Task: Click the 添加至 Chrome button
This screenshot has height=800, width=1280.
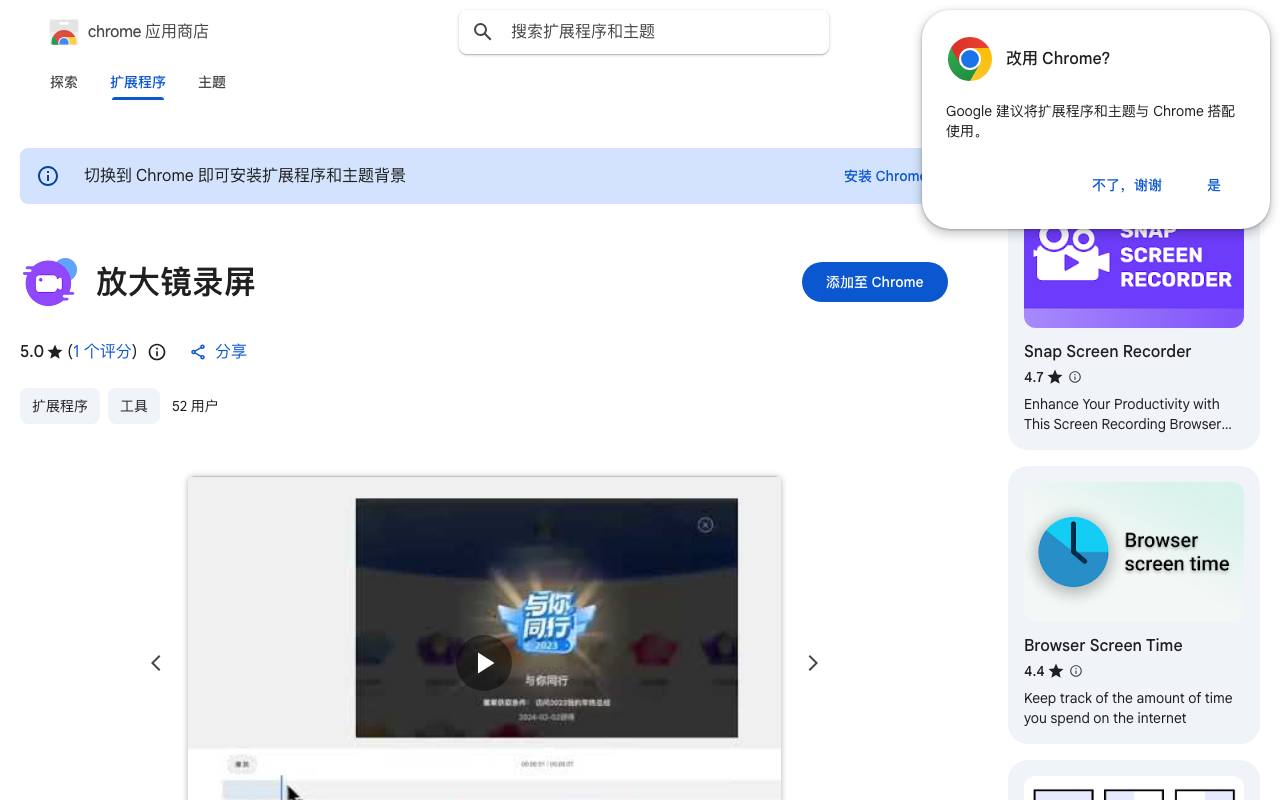Action: pyautogui.click(x=875, y=282)
